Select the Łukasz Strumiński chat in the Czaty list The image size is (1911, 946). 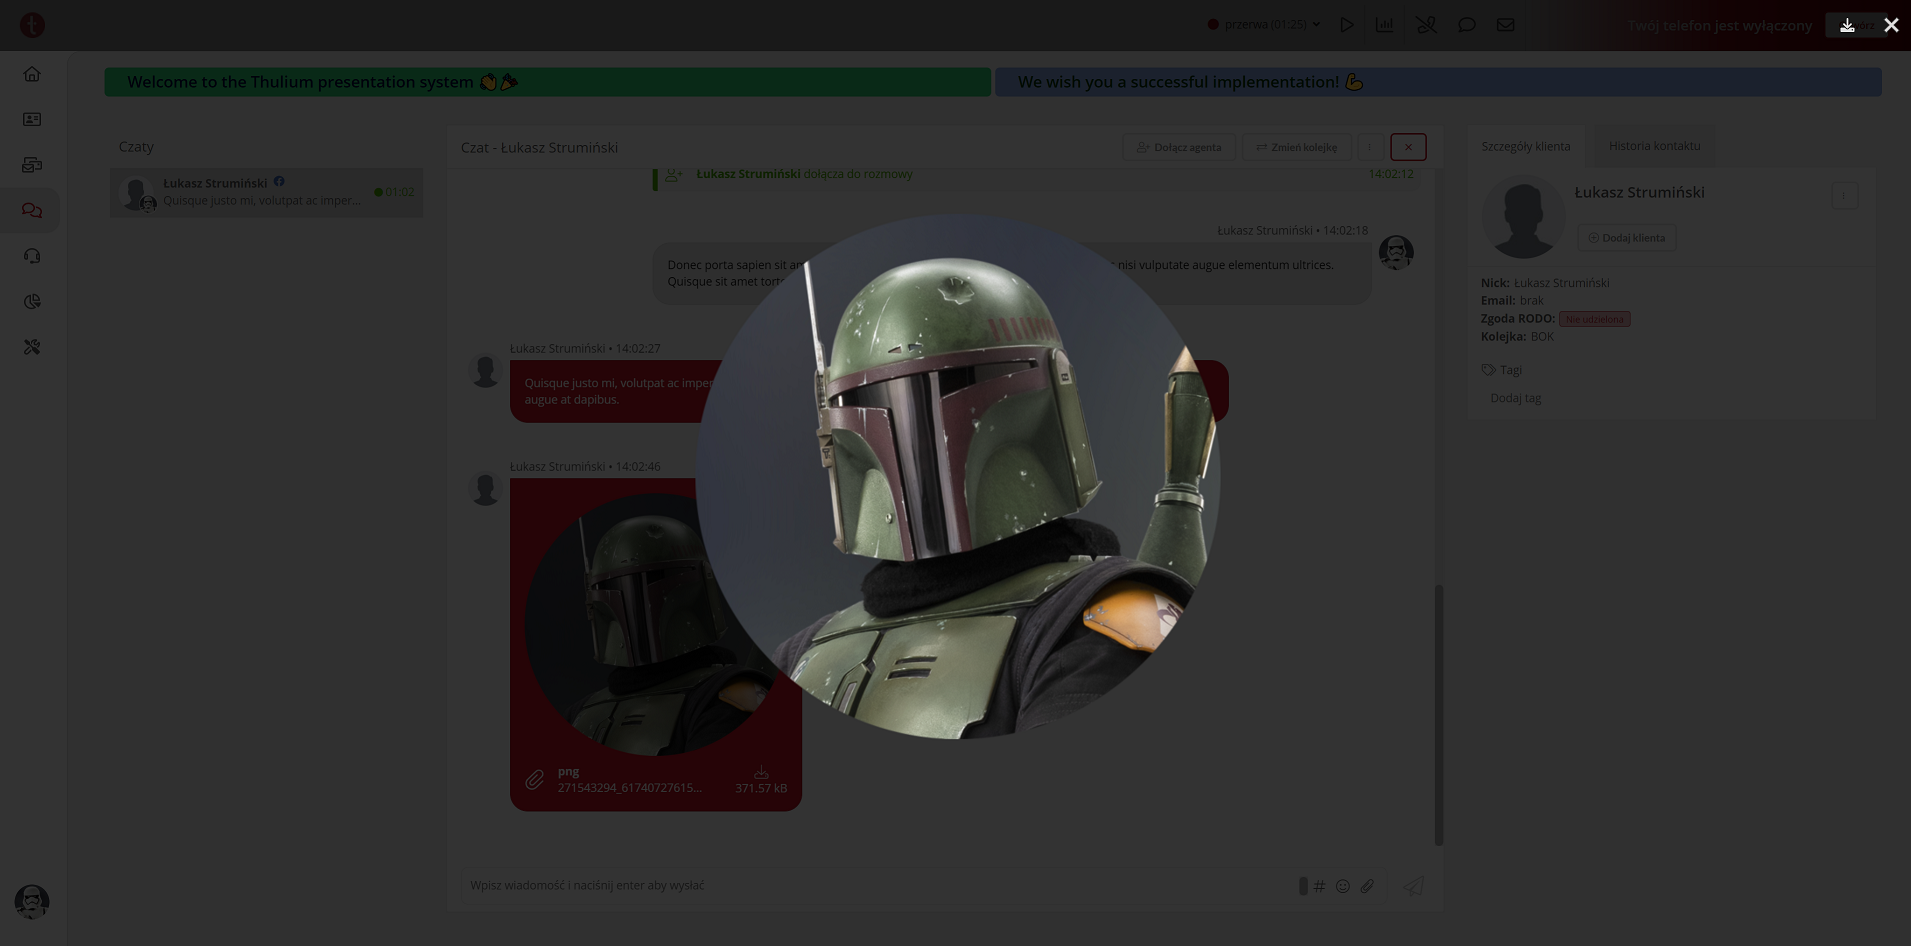[266, 192]
